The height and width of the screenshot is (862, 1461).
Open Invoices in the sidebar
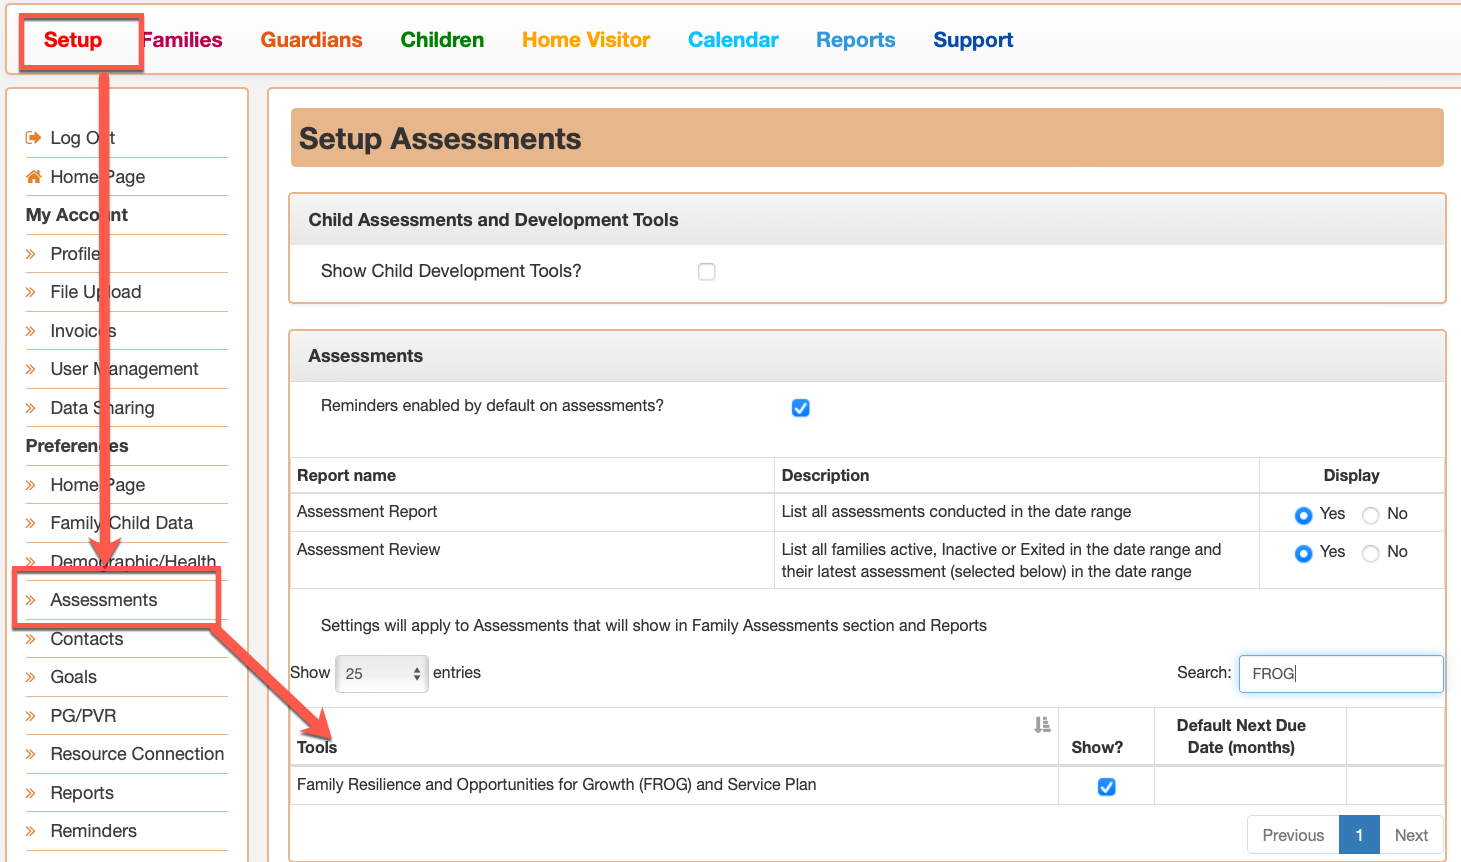click(x=84, y=331)
